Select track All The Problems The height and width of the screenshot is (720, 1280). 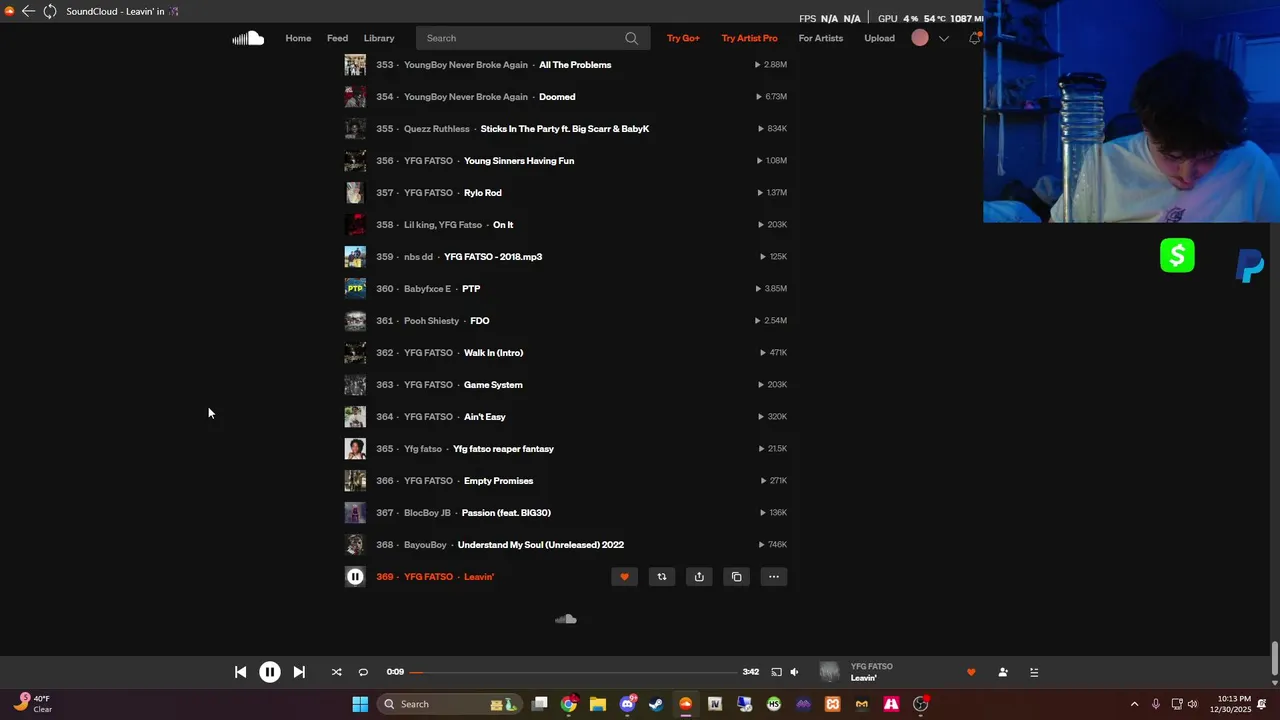tap(575, 65)
